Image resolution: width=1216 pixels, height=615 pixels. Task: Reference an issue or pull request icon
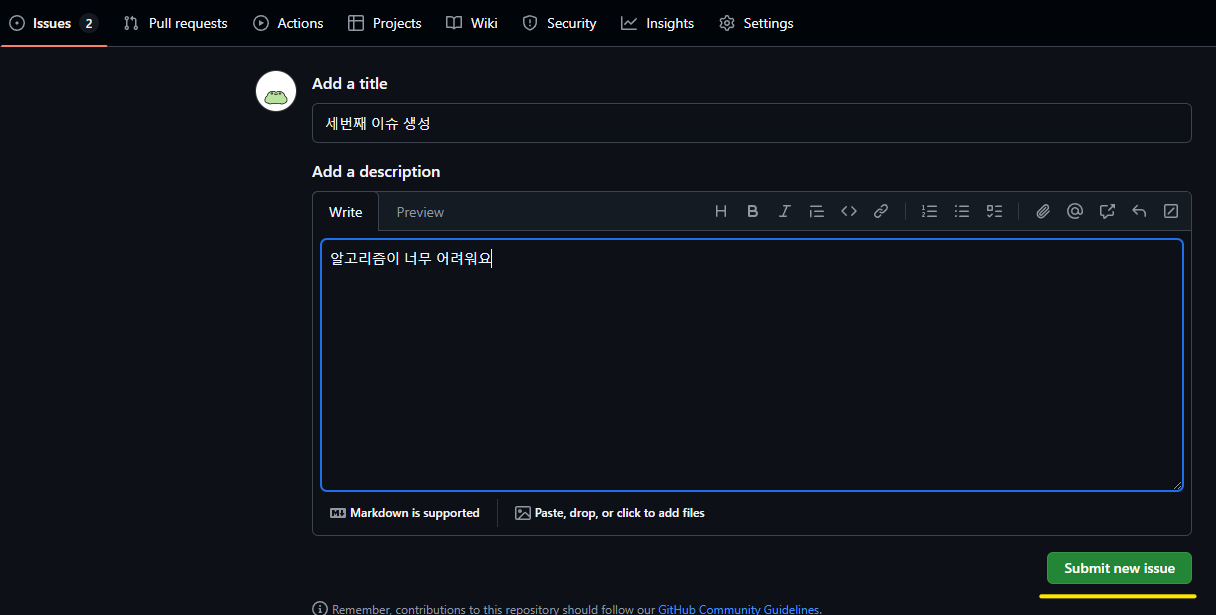1106,211
